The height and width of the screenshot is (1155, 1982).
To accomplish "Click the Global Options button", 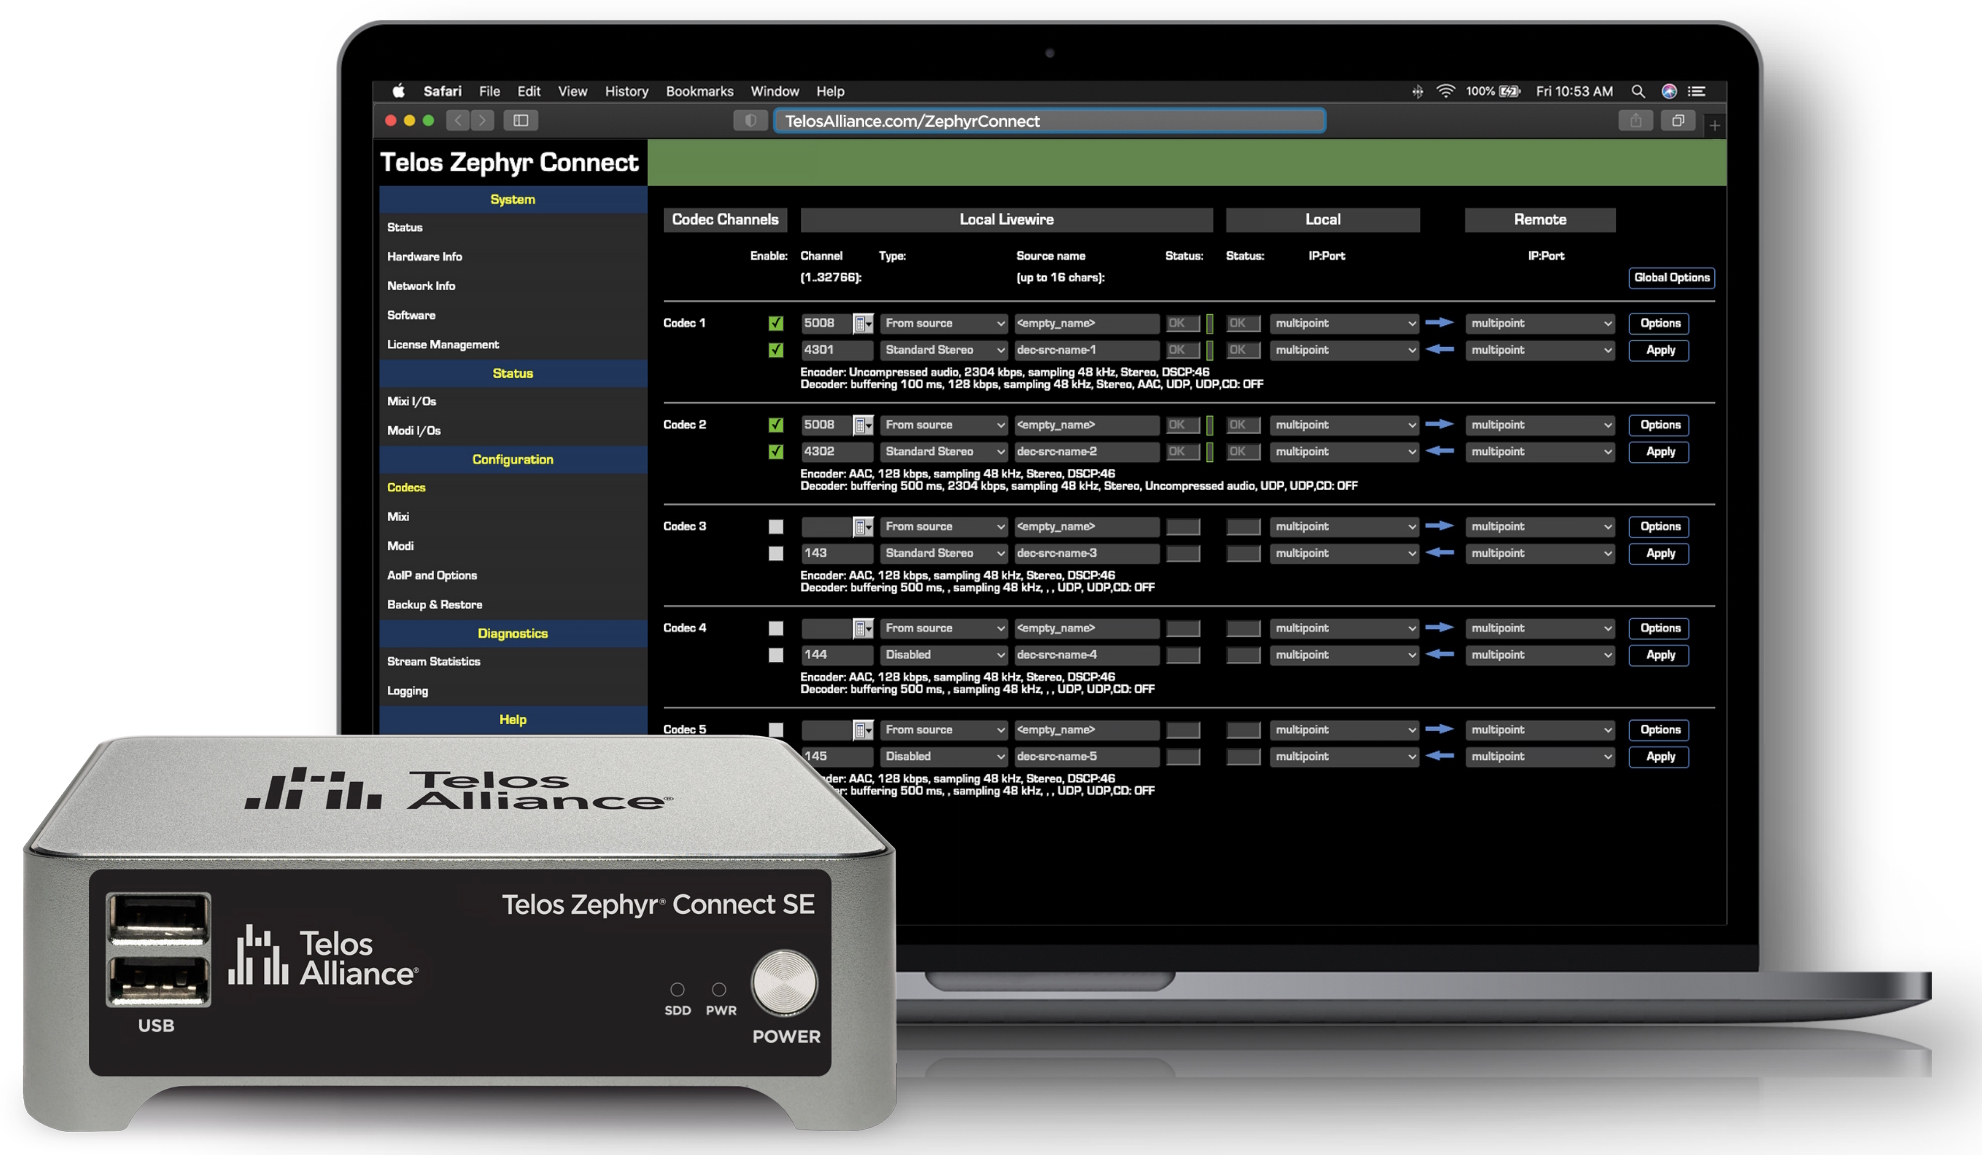I will [1672, 278].
